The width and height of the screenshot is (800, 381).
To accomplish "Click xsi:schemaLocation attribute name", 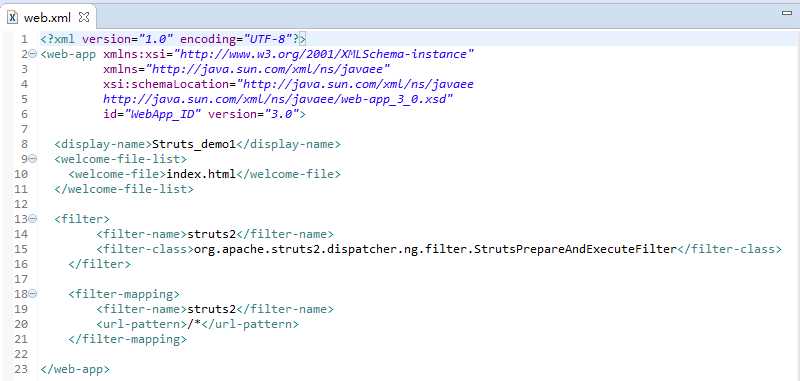I will click(x=166, y=84).
